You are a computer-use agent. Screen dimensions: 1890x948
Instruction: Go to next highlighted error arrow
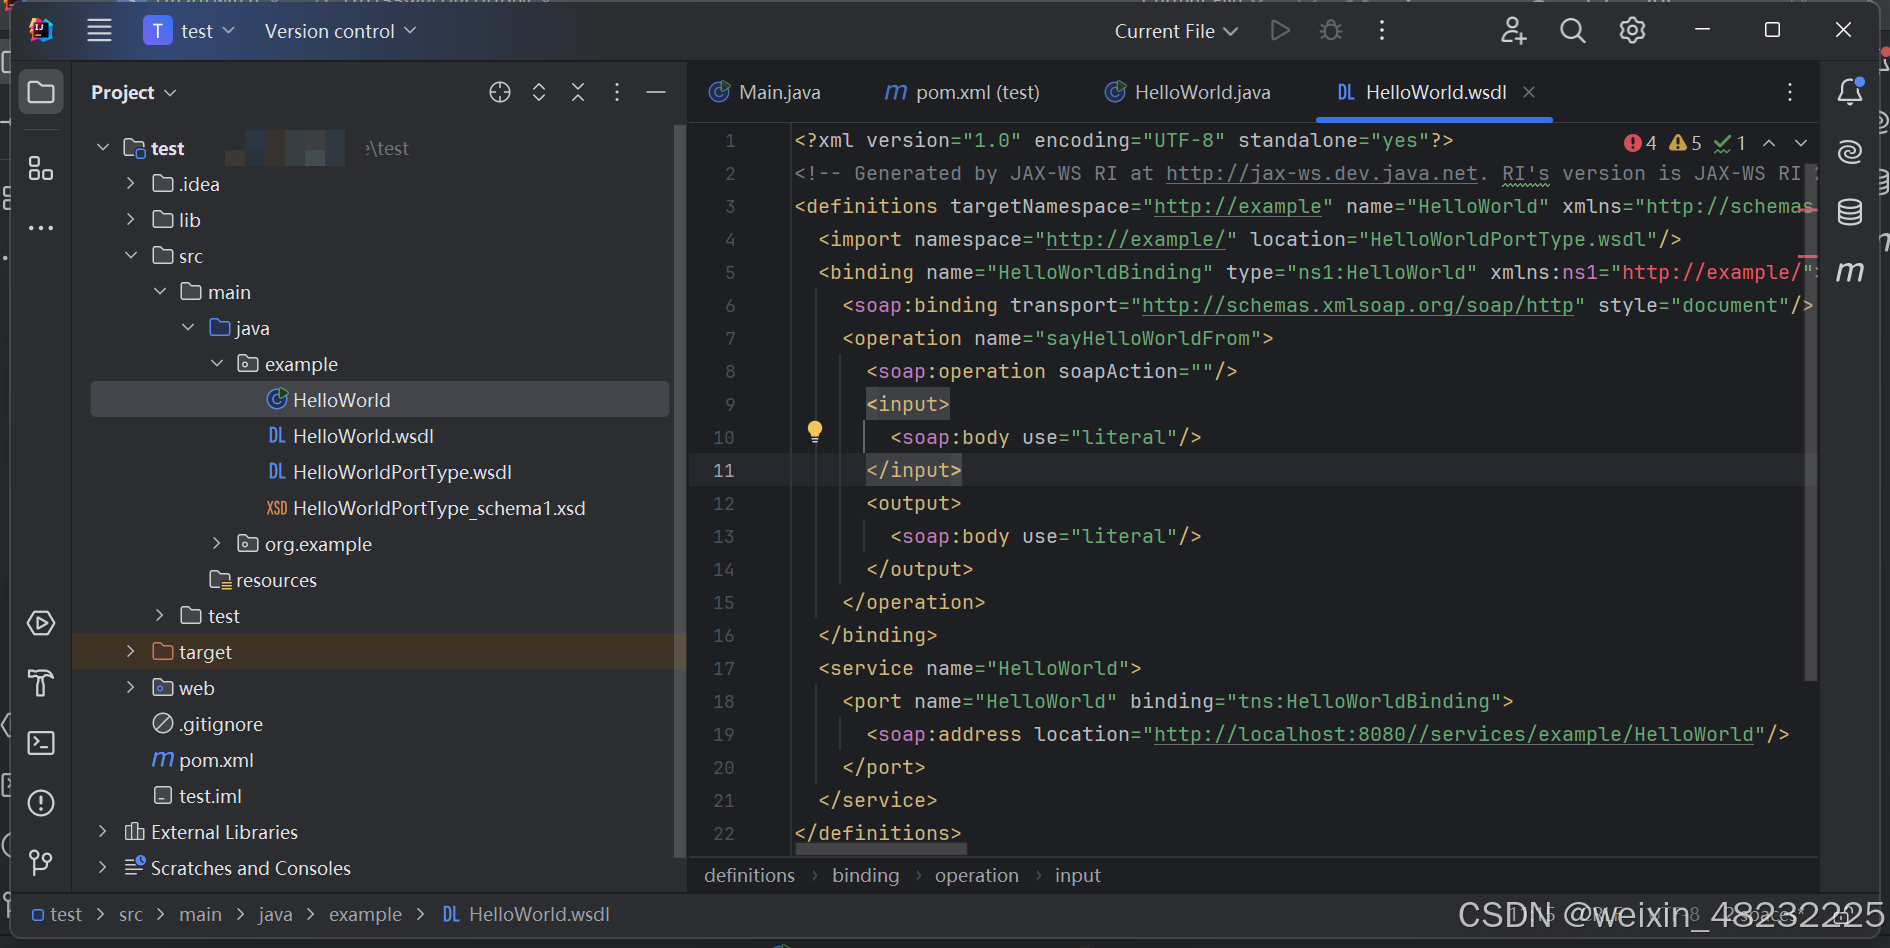pyautogui.click(x=1801, y=143)
